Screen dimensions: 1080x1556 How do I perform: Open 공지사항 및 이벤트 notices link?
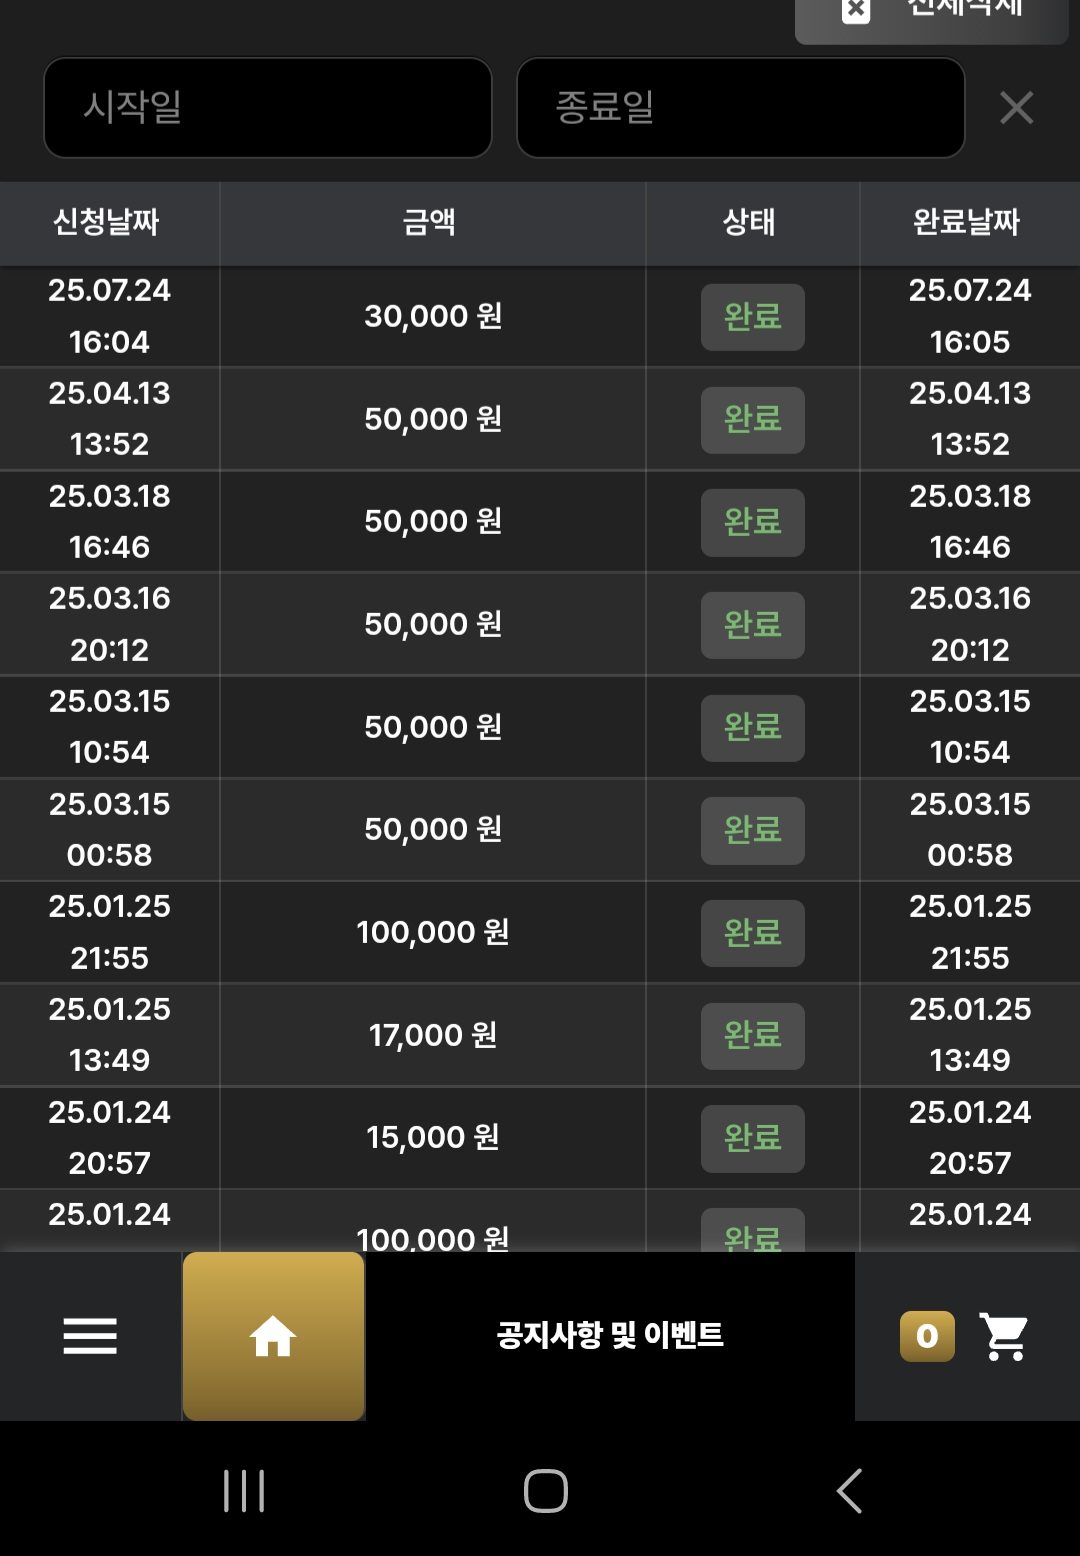(610, 1336)
